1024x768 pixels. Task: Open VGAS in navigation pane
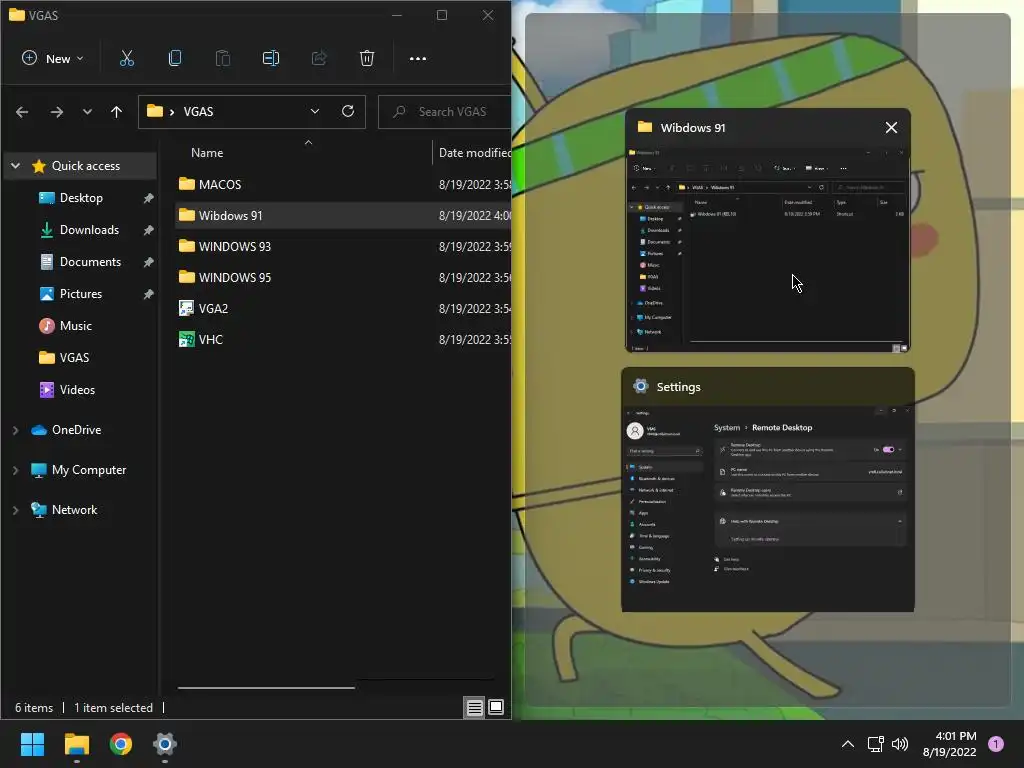click(74, 358)
